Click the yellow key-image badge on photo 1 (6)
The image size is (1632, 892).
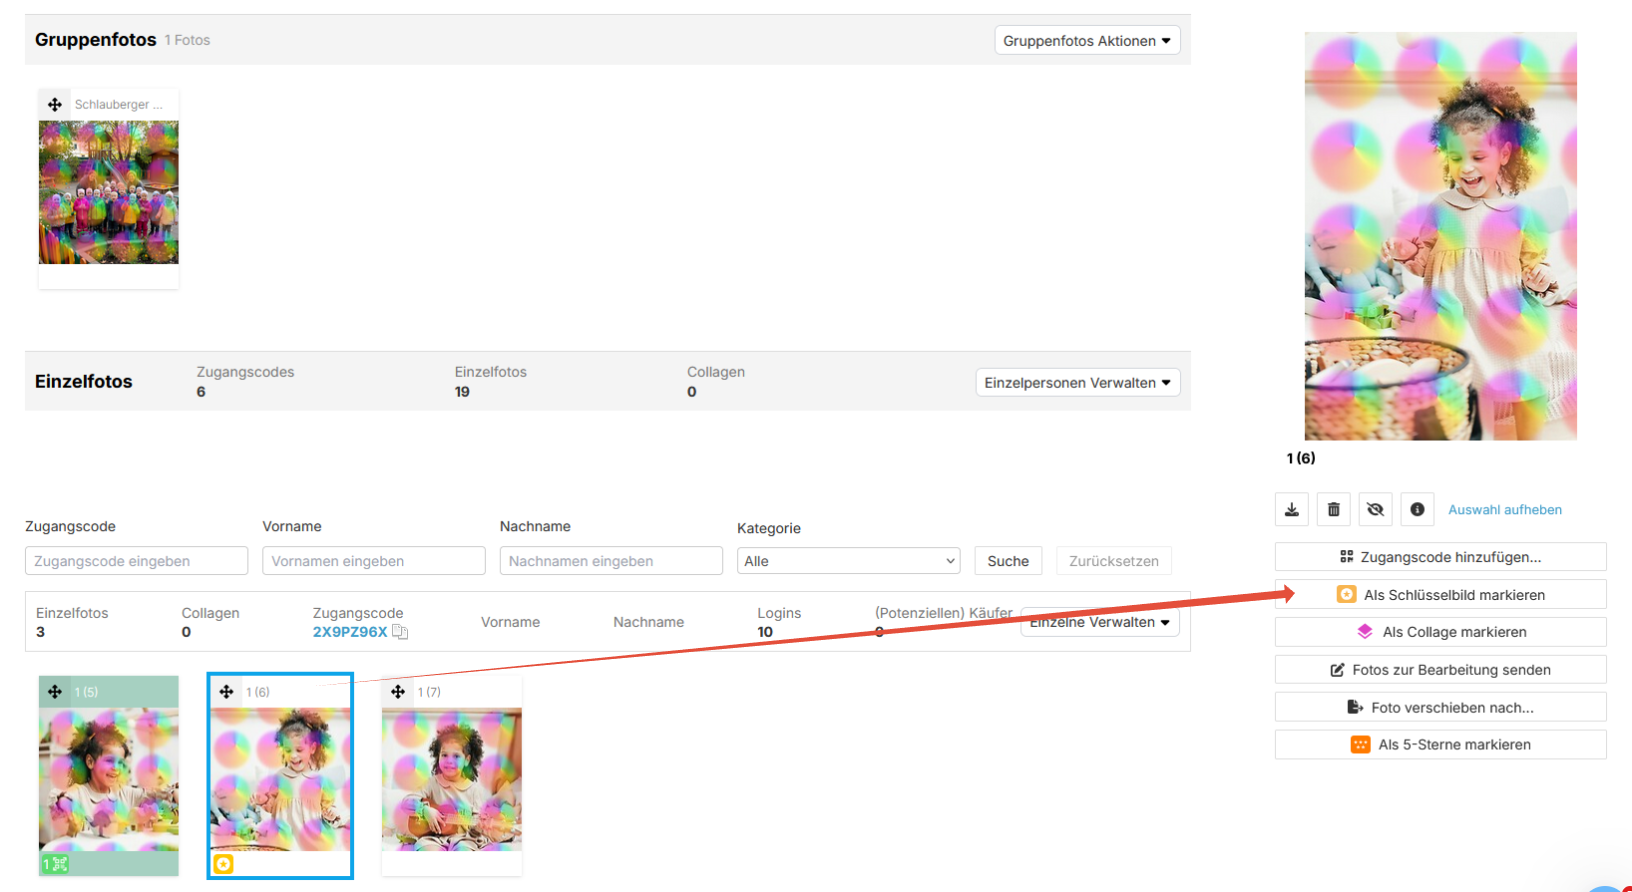[224, 864]
